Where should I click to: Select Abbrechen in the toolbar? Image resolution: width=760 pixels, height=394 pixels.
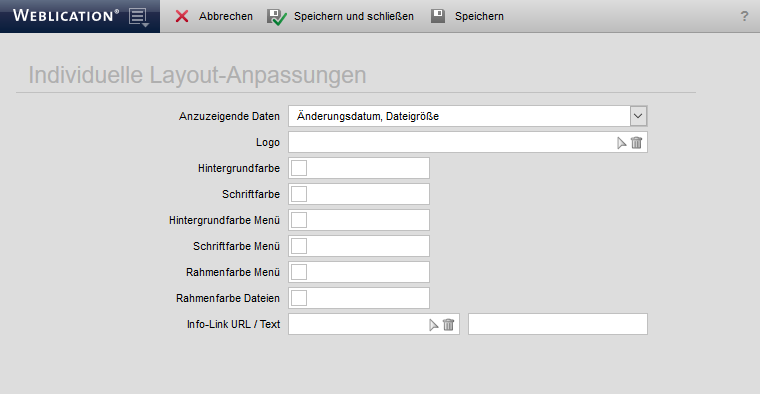(226, 16)
